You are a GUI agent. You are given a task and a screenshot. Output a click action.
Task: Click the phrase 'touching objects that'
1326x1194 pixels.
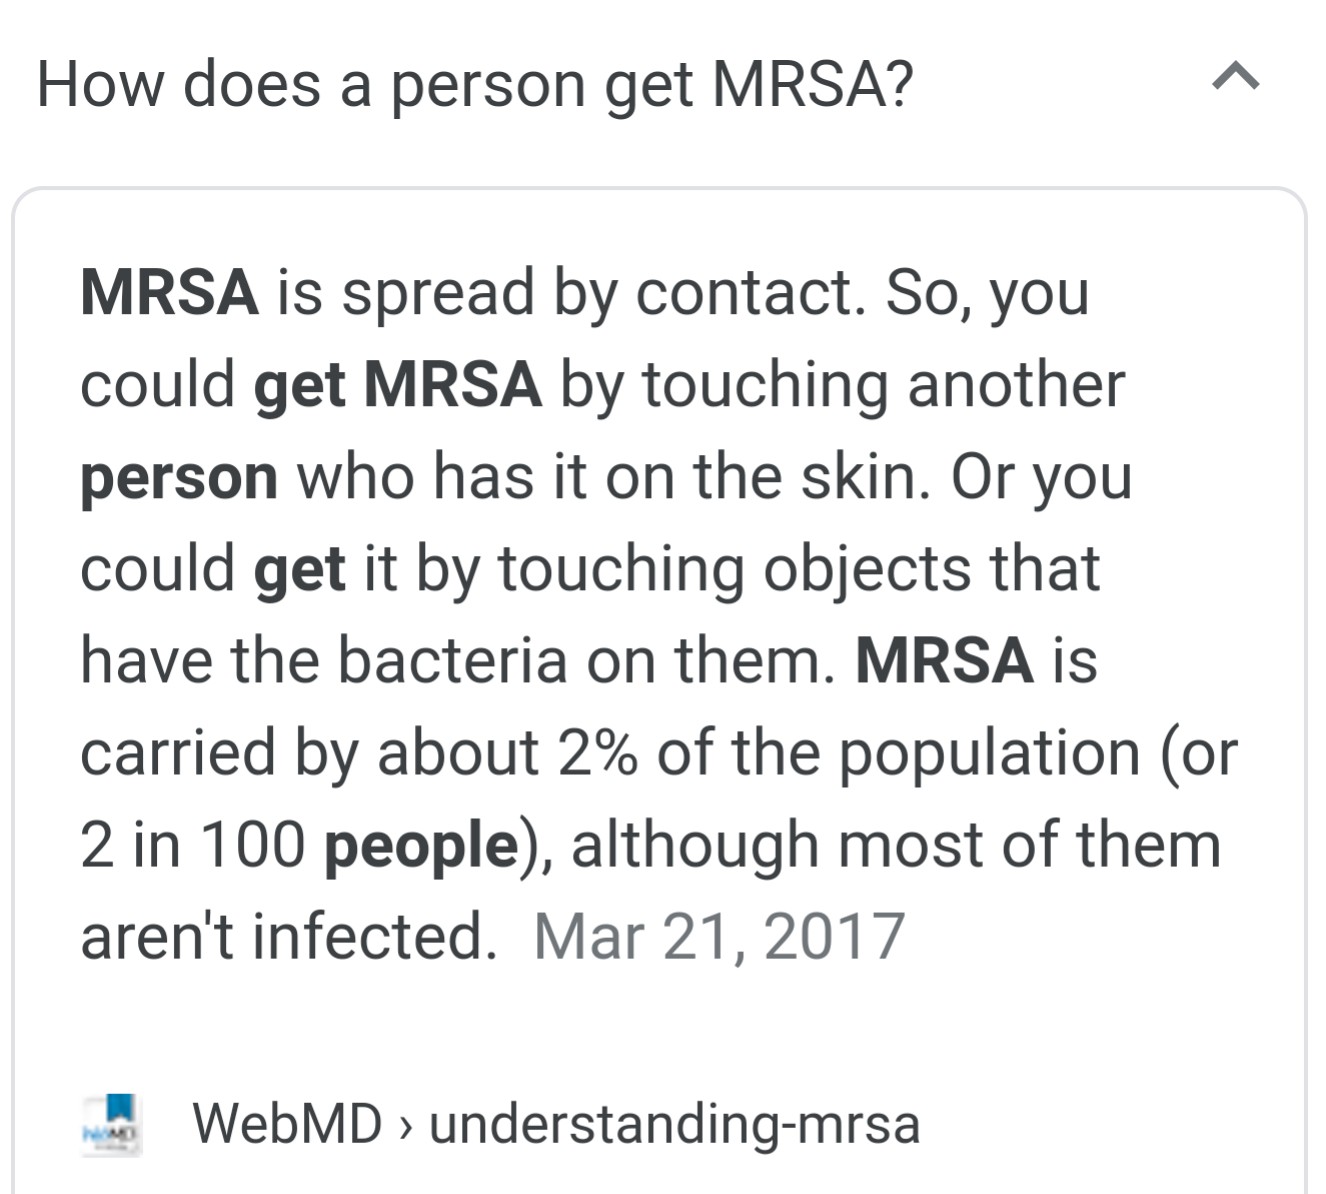[799, 570]
